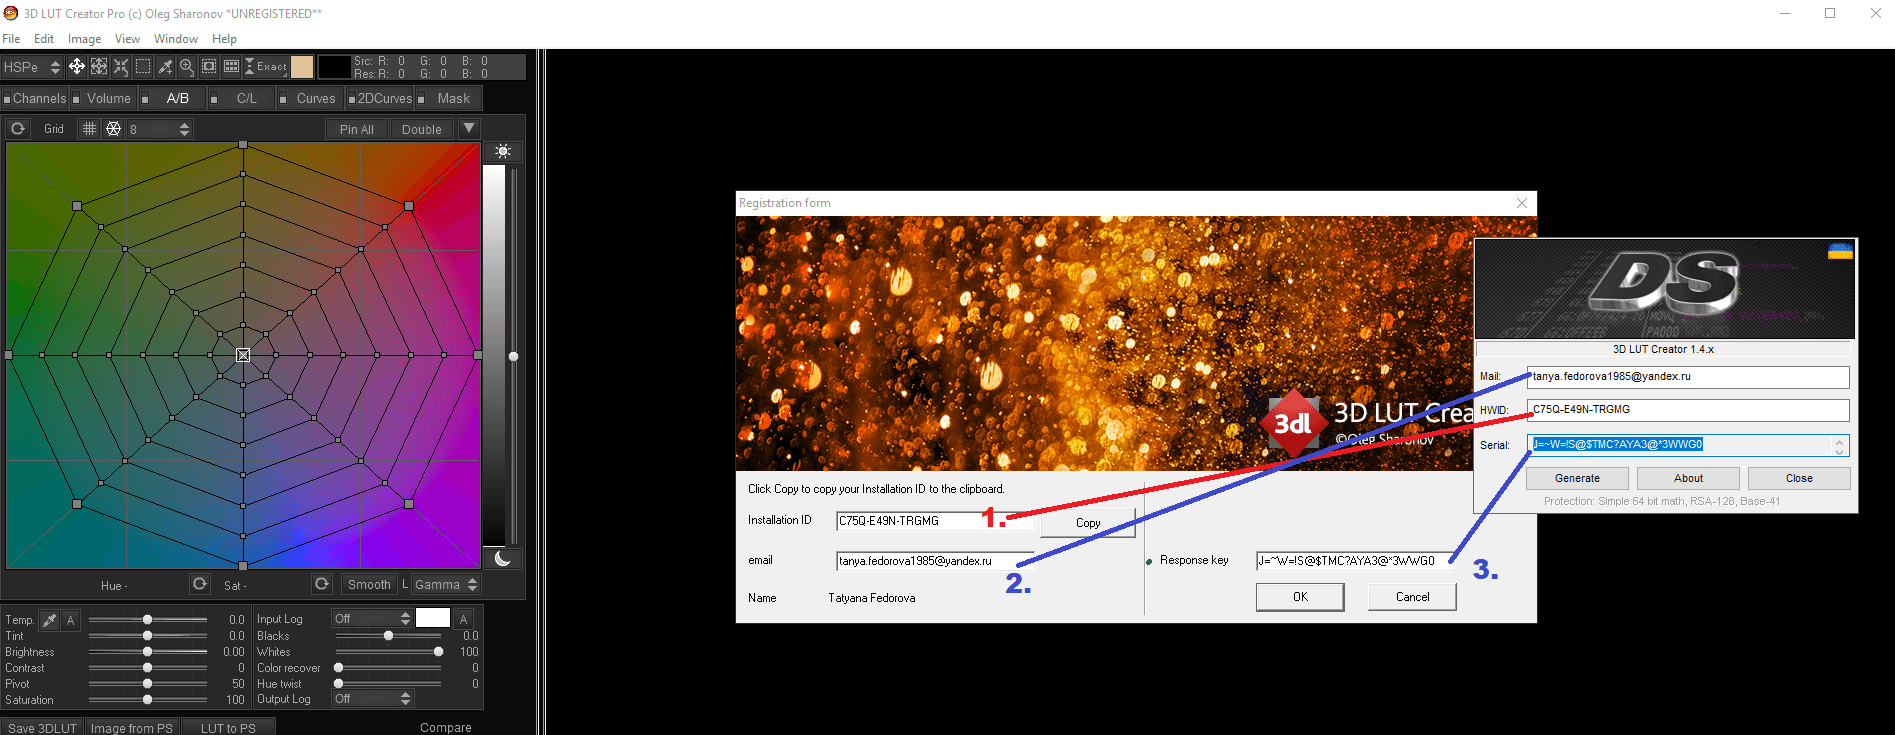Click the 3D LUT Creator app icon in title bar
This screenshot has width=1895, height=735.
pos(11,13)
